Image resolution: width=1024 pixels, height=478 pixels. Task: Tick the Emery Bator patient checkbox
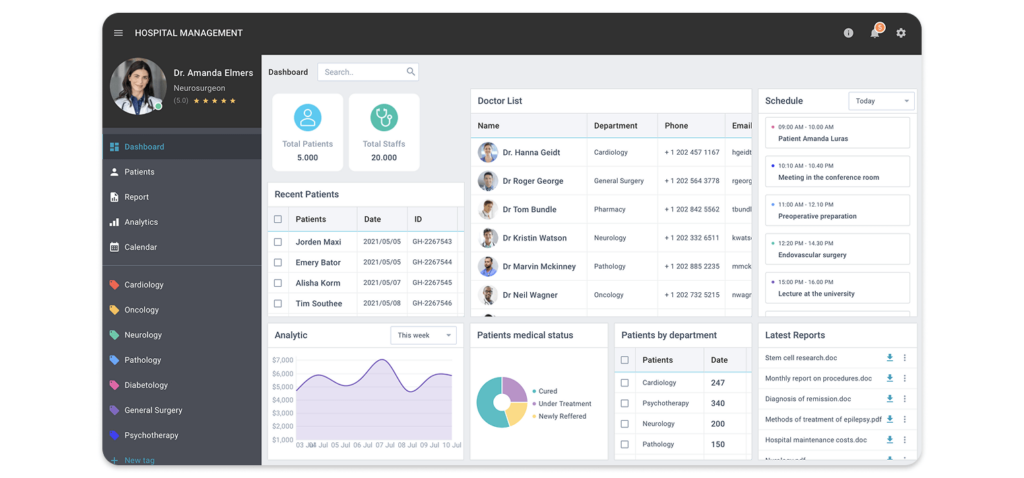[278, 263]
